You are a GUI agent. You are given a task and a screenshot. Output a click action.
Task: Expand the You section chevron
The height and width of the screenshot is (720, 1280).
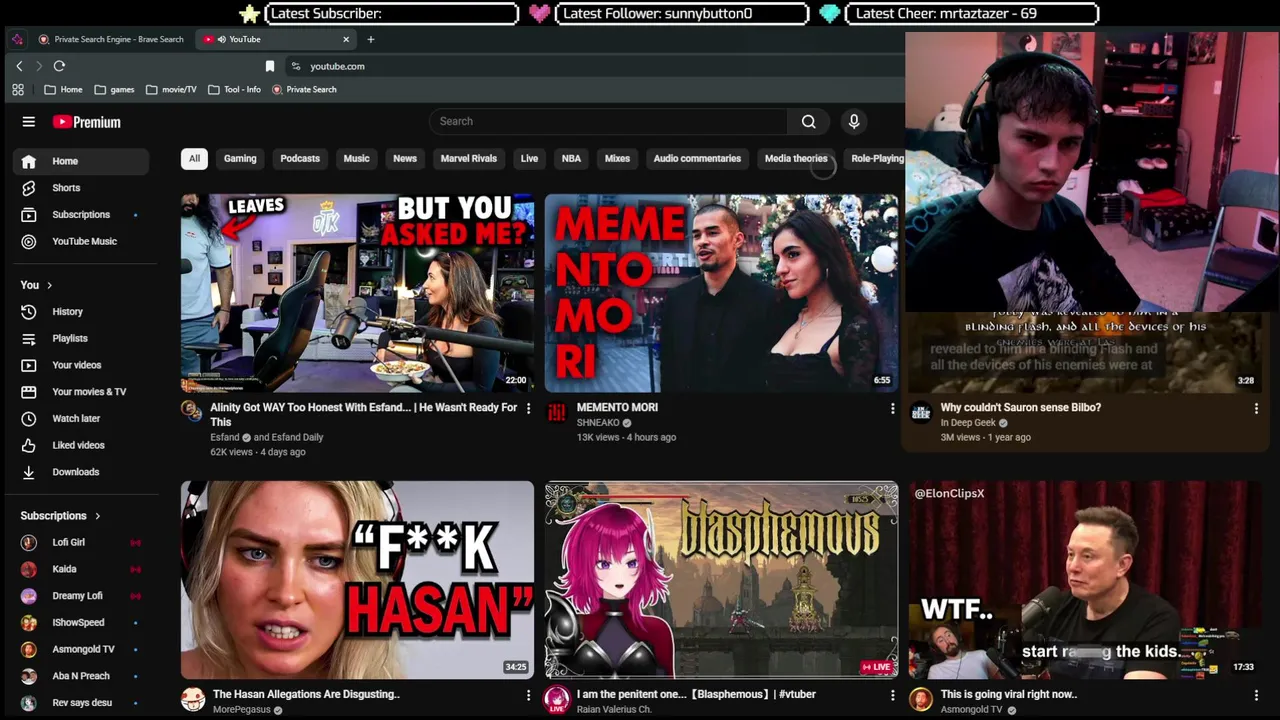(49, 286)
